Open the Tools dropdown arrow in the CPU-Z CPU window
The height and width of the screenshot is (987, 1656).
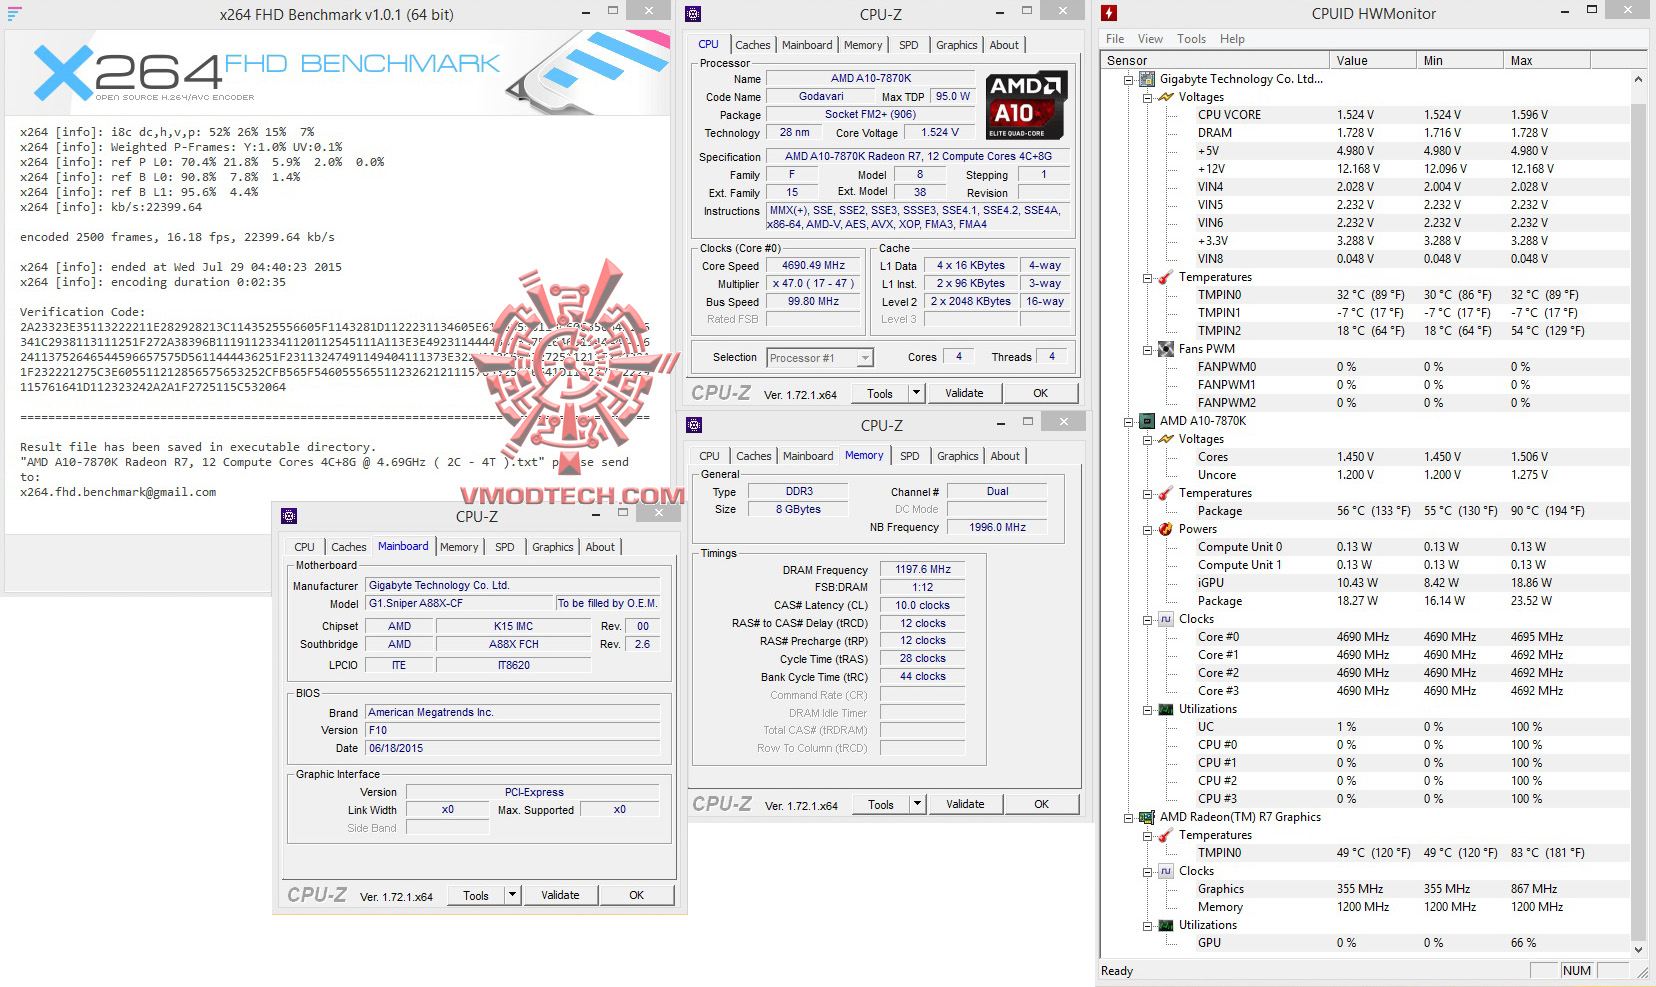point(917,393)
